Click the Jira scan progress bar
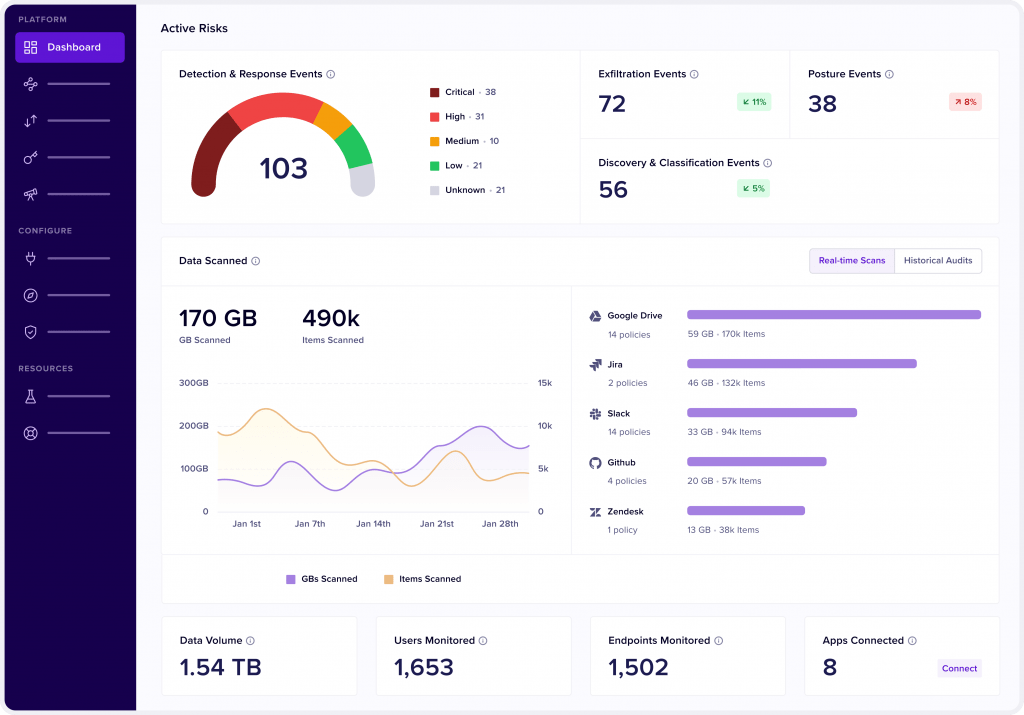Screen dimensions: 1024x715 click(800, 363)
